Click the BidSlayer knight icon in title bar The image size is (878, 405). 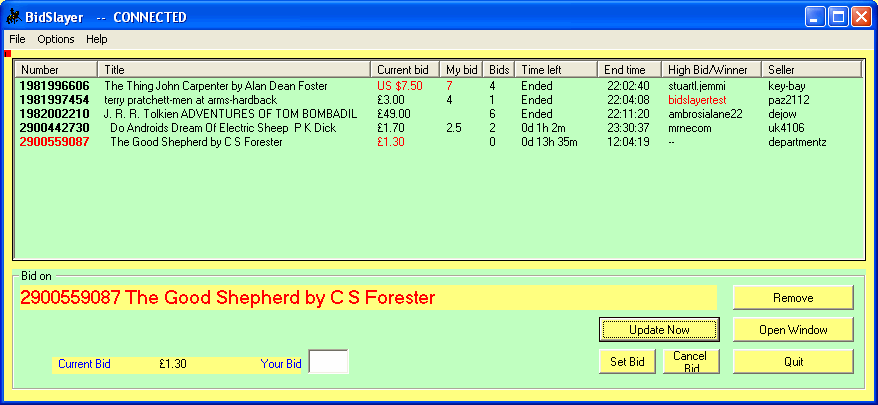coord(13,17)
